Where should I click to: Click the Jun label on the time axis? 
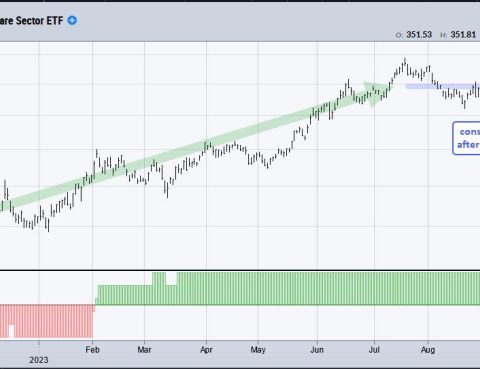pos(317,350)
